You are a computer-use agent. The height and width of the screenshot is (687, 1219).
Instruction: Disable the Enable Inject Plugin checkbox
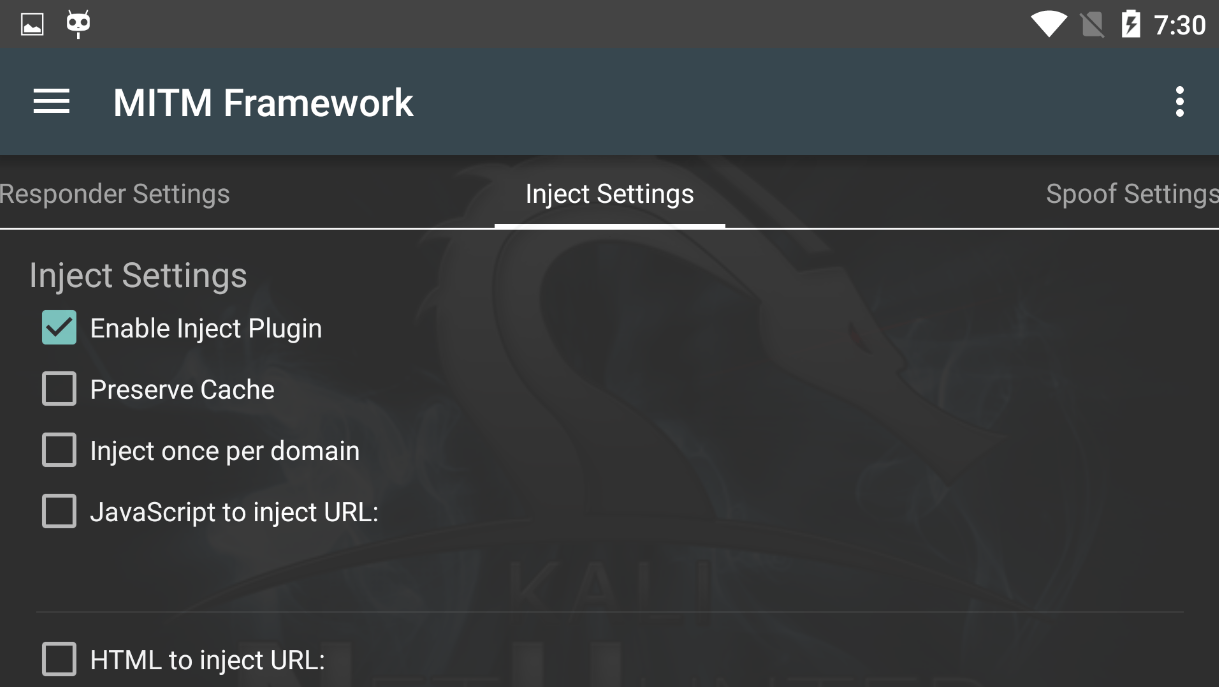59,328
